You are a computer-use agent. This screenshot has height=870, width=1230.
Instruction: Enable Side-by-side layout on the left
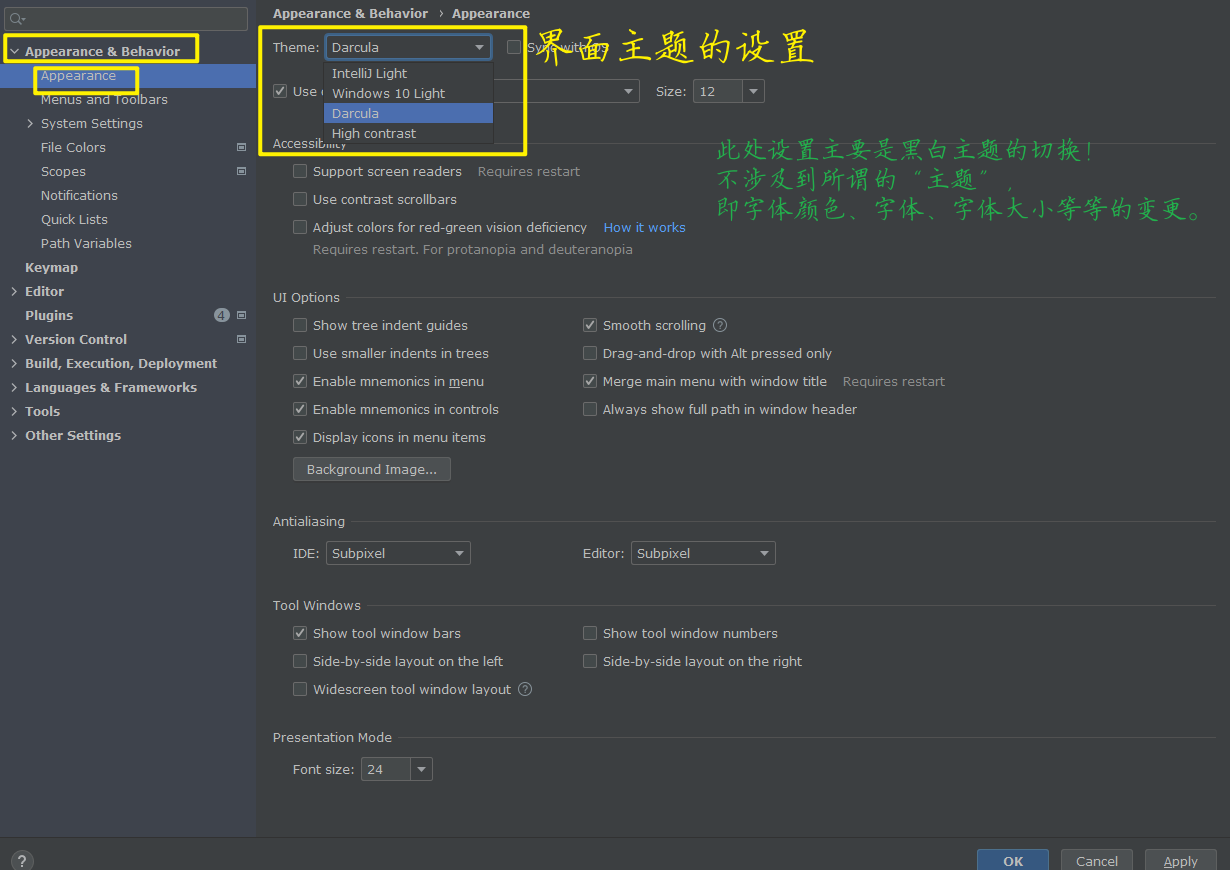point(300,661)
